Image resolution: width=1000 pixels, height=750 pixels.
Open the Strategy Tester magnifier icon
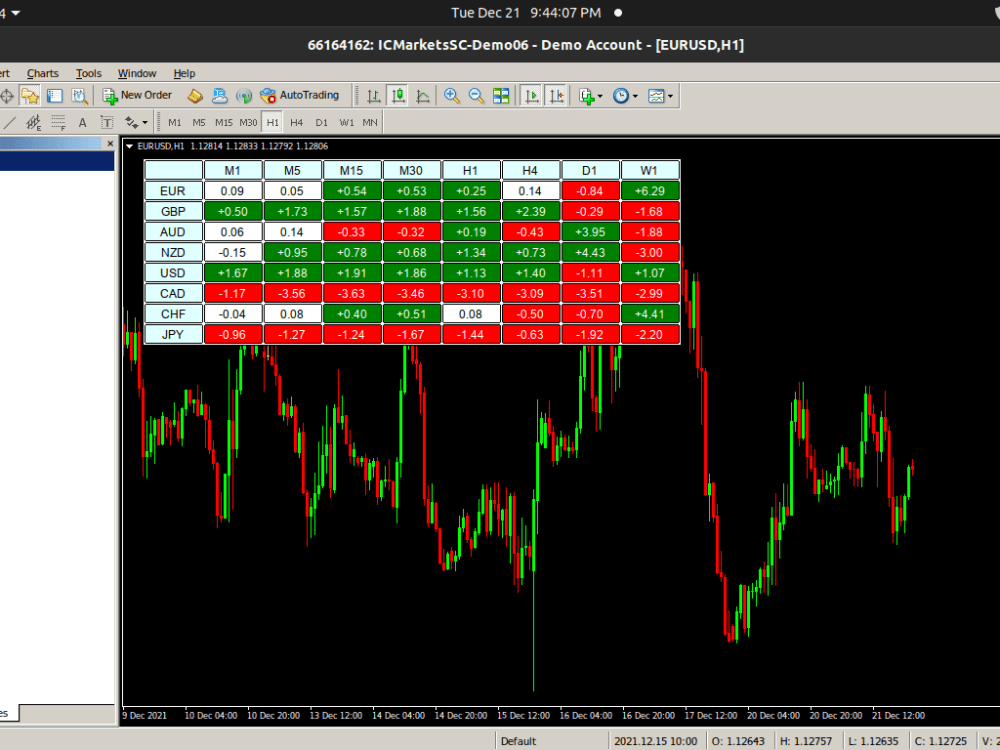coord(79,96)
